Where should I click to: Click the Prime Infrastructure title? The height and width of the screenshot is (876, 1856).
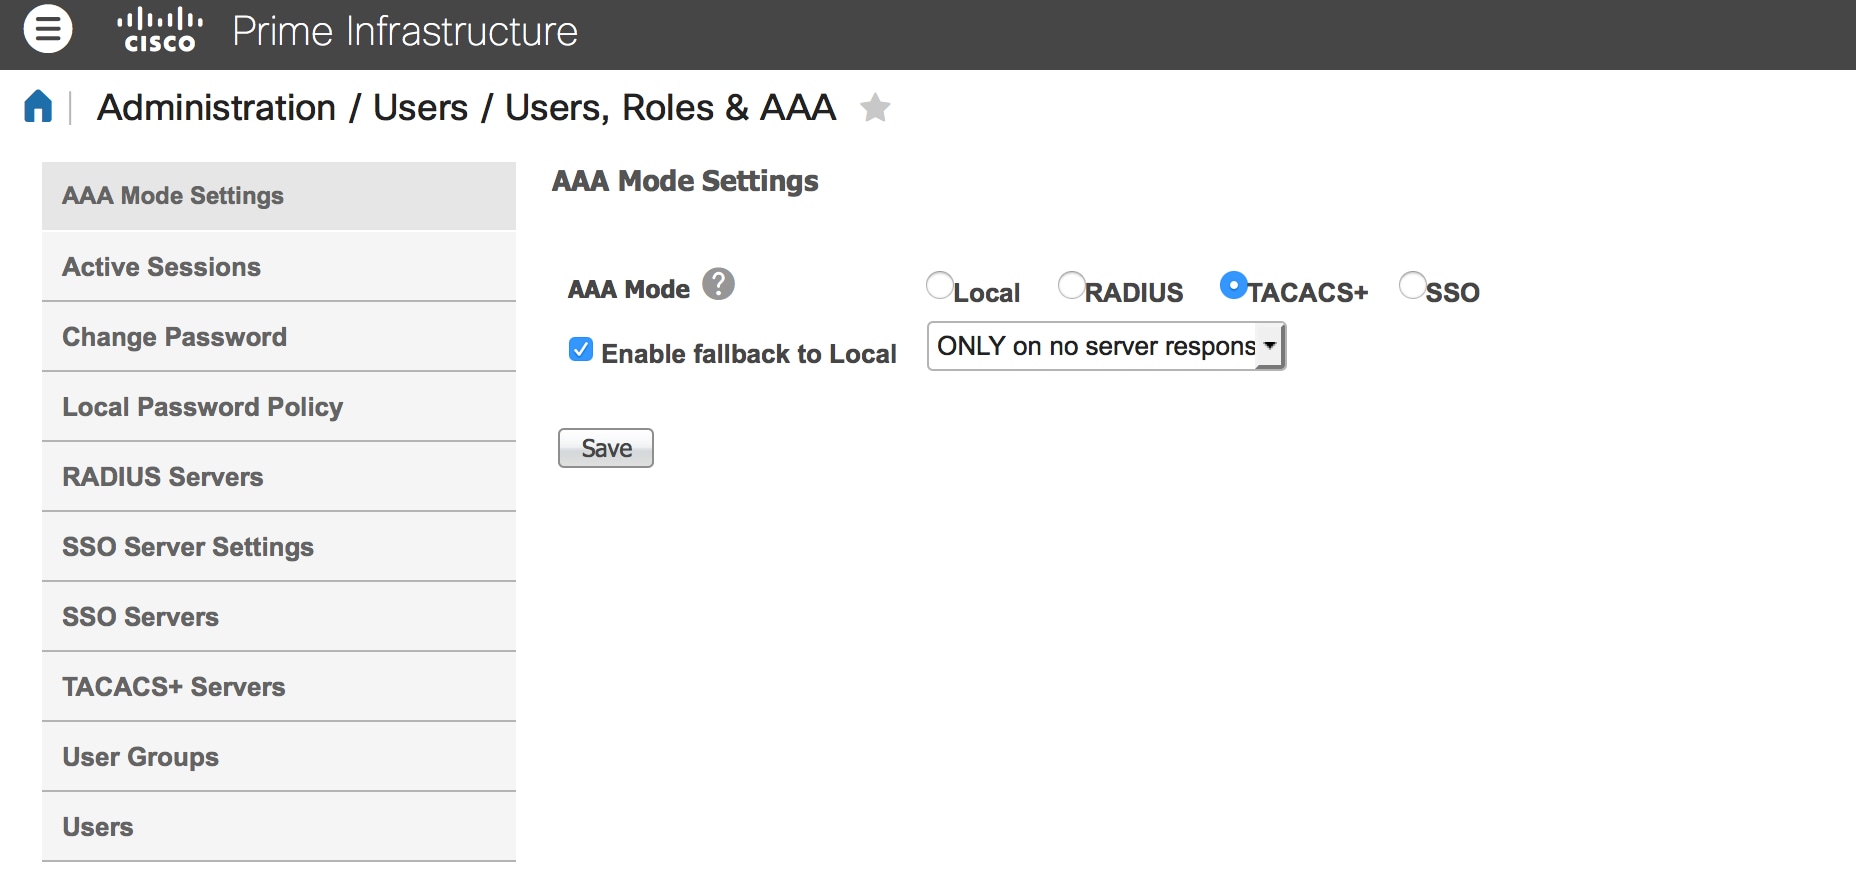point(405,31)
